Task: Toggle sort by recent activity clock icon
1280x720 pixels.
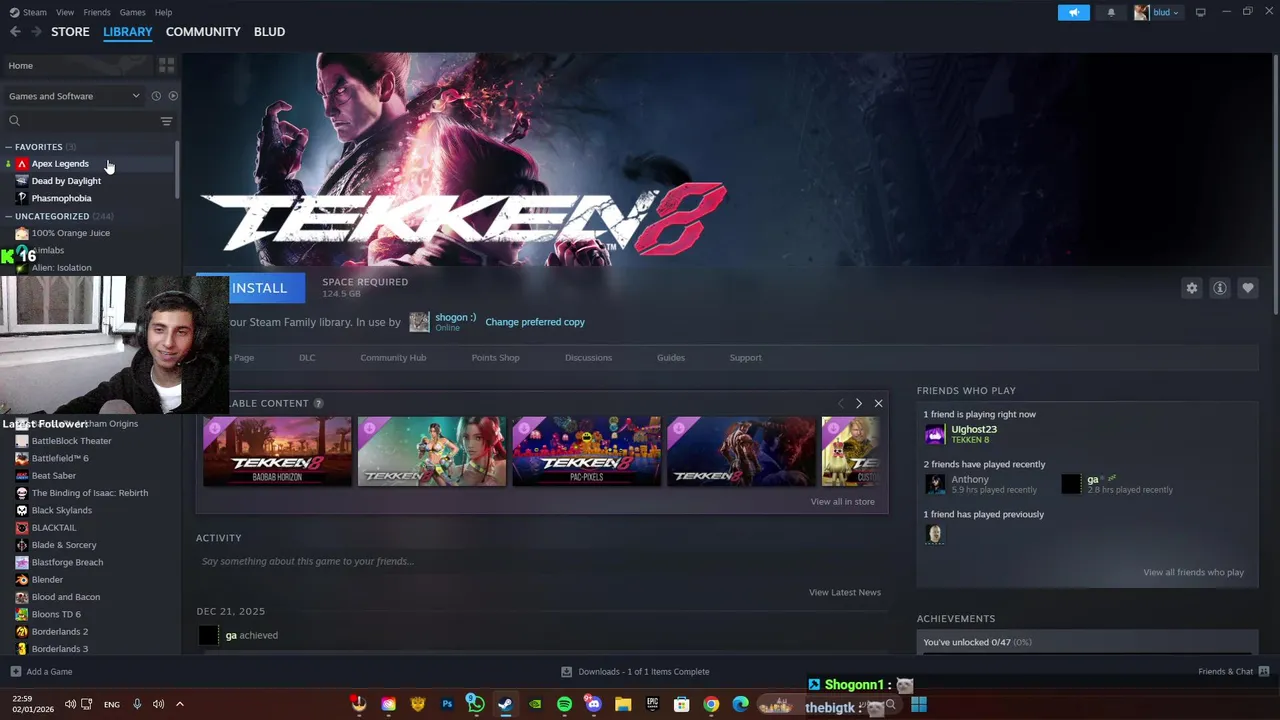Action: 156,96
